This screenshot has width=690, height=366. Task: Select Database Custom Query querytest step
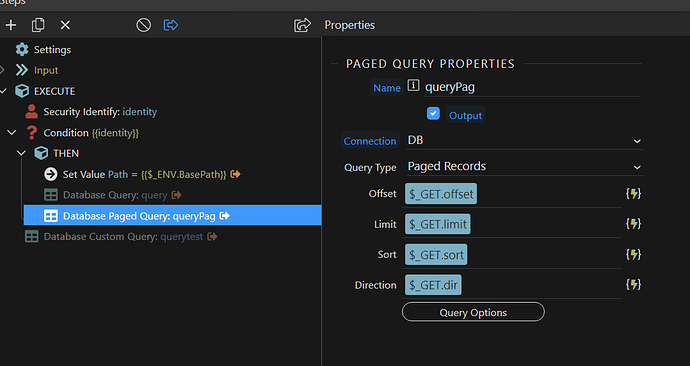point(122,237)
